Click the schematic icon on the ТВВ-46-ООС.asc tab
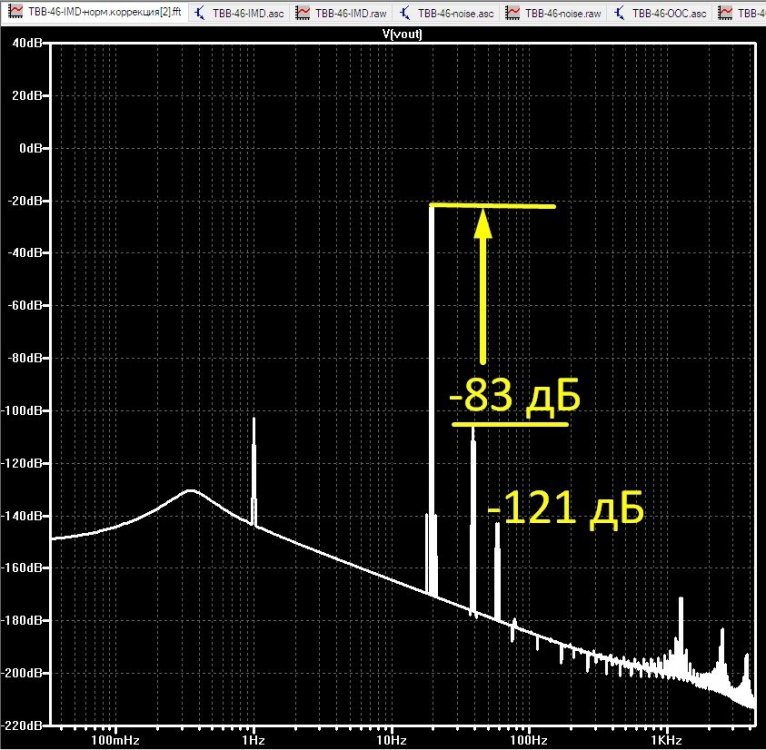 [x=619, y=13]
